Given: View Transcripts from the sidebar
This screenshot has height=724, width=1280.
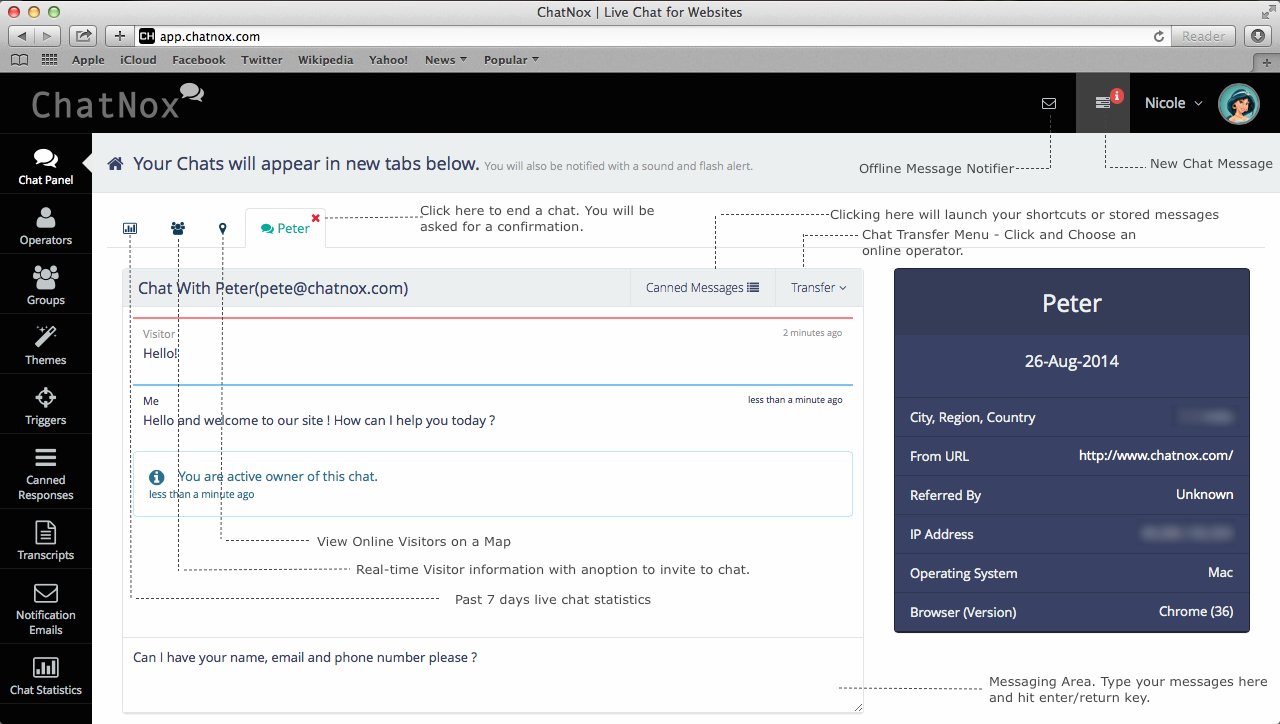Looking at the screenshot, I should (45, 540).
